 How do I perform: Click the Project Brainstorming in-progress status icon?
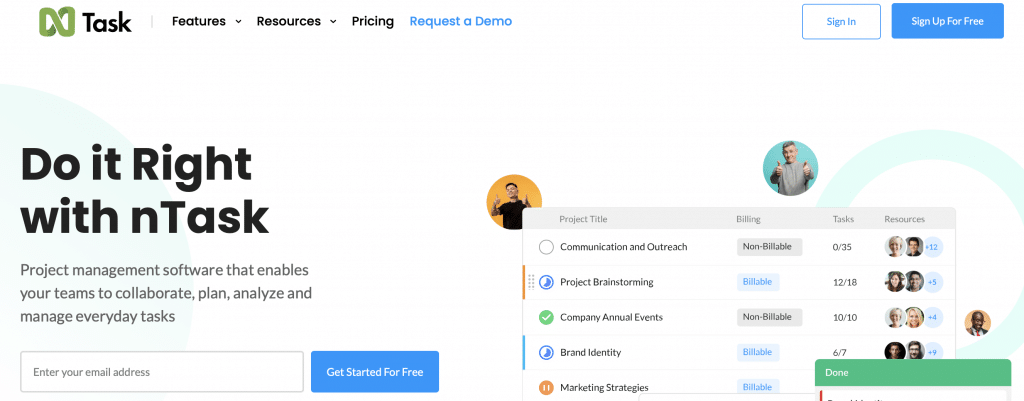point(546,282)
